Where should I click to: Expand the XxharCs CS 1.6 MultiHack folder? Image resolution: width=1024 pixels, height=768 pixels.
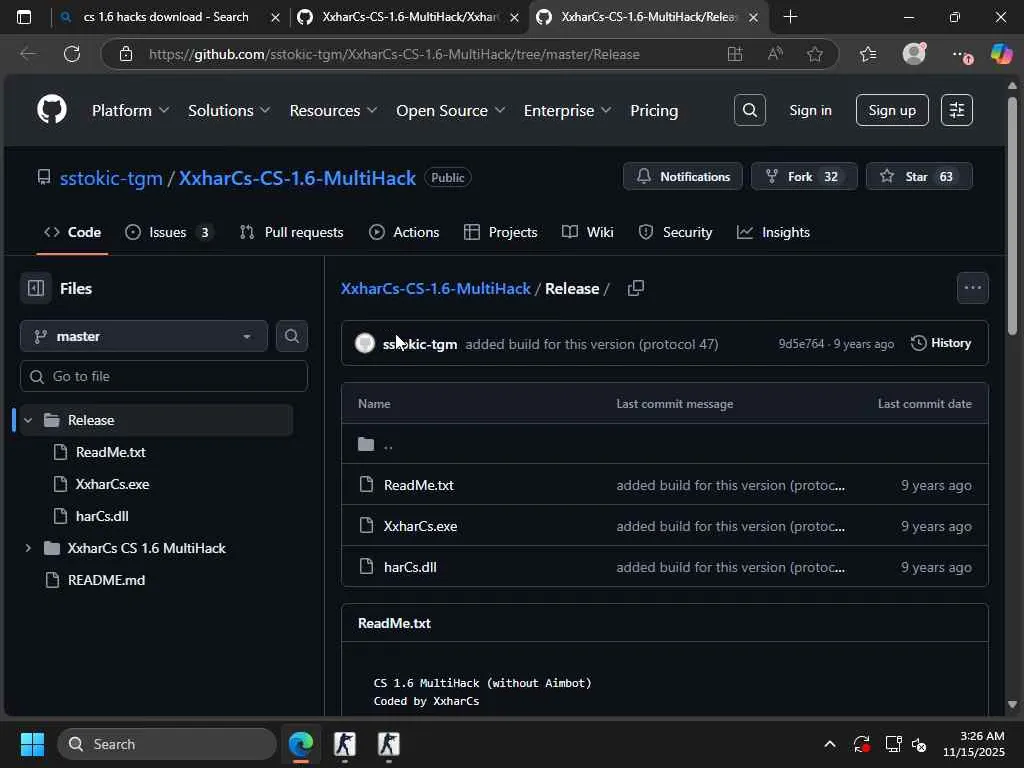(x=28, y=548)
